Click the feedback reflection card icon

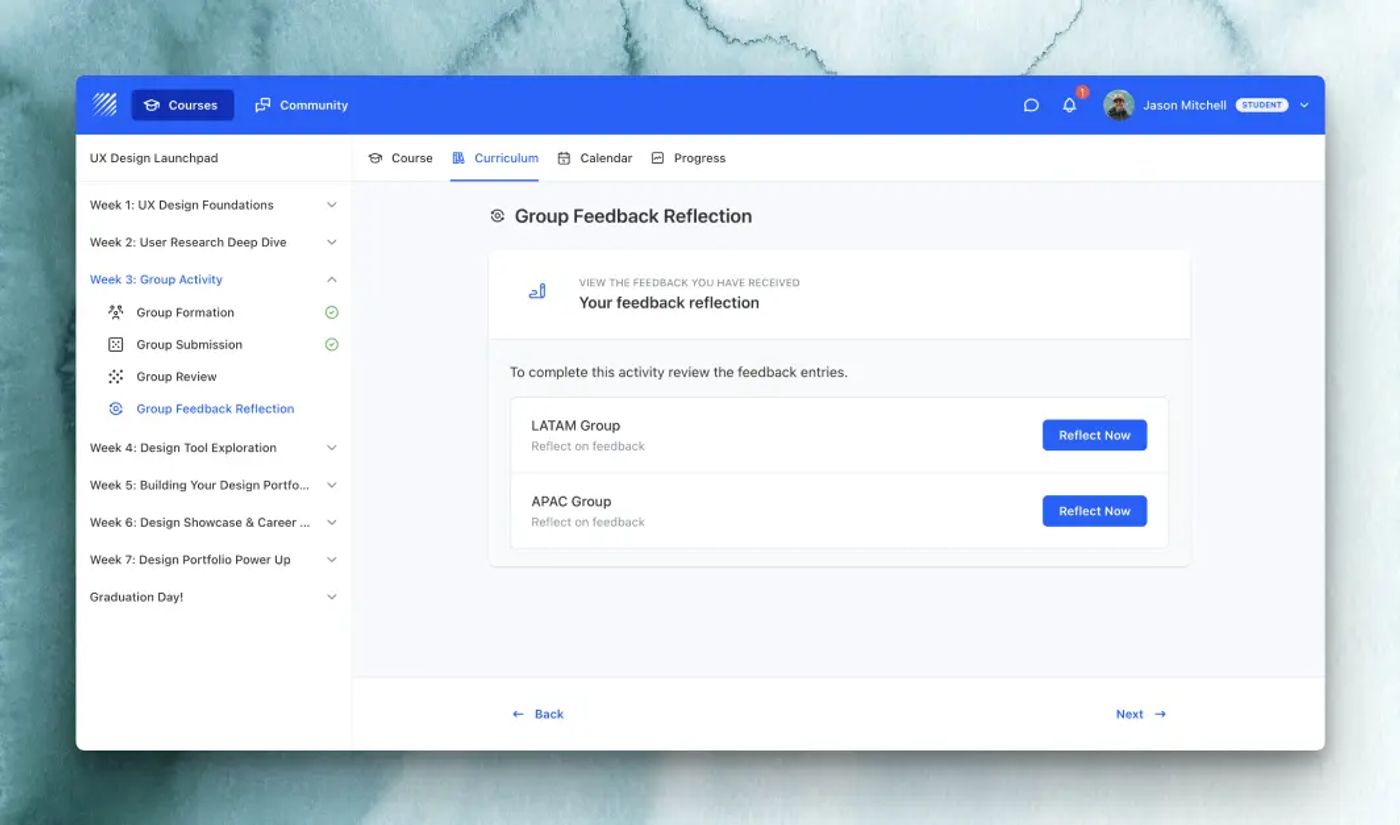(537, 292)
